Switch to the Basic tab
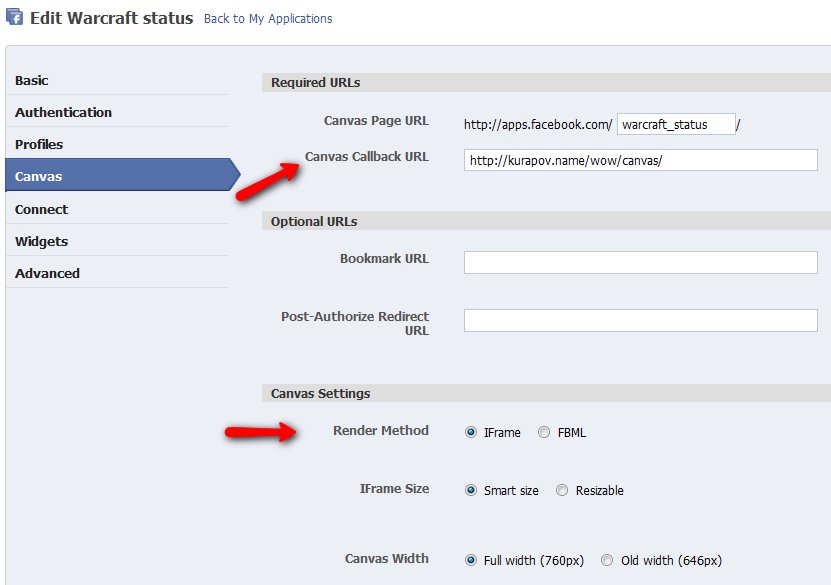Viewport: 831px width, 585px height. (32, 80)
